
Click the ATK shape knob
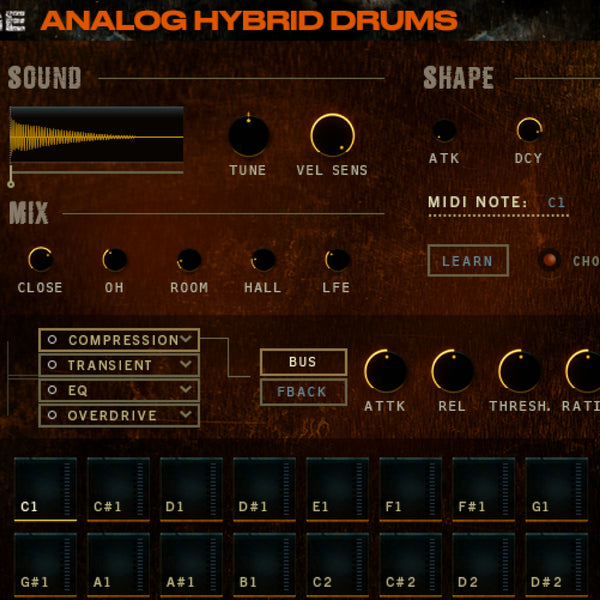444,130
